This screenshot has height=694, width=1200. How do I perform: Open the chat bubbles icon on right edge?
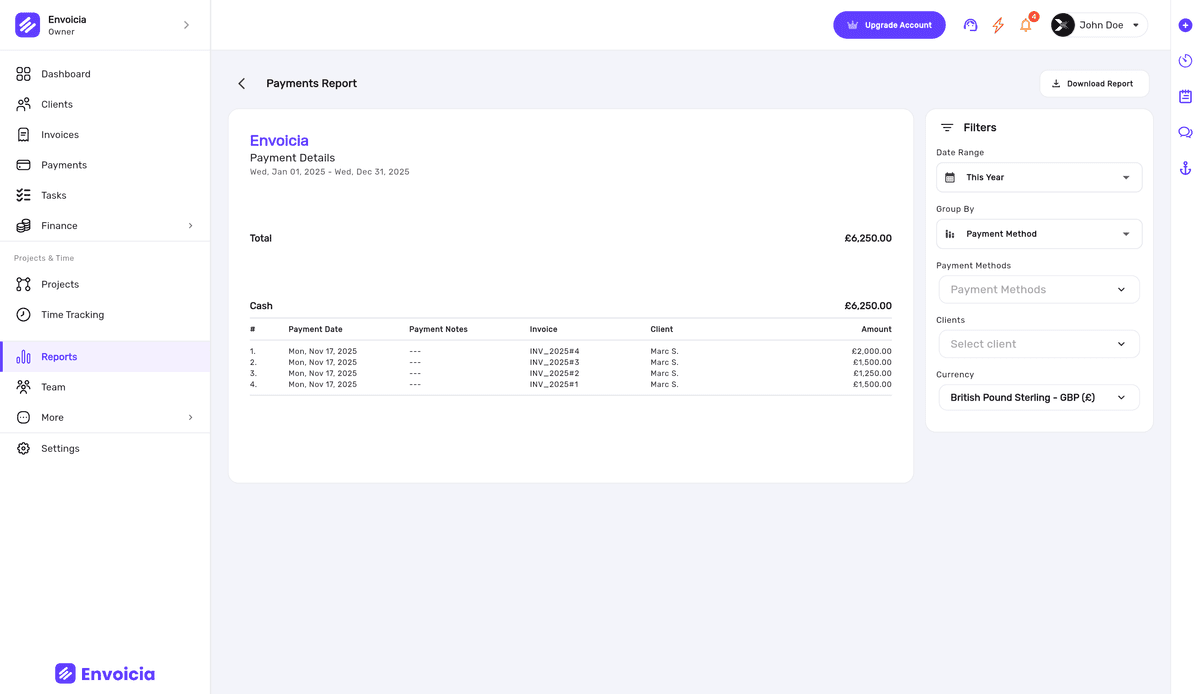(1185, 132)
